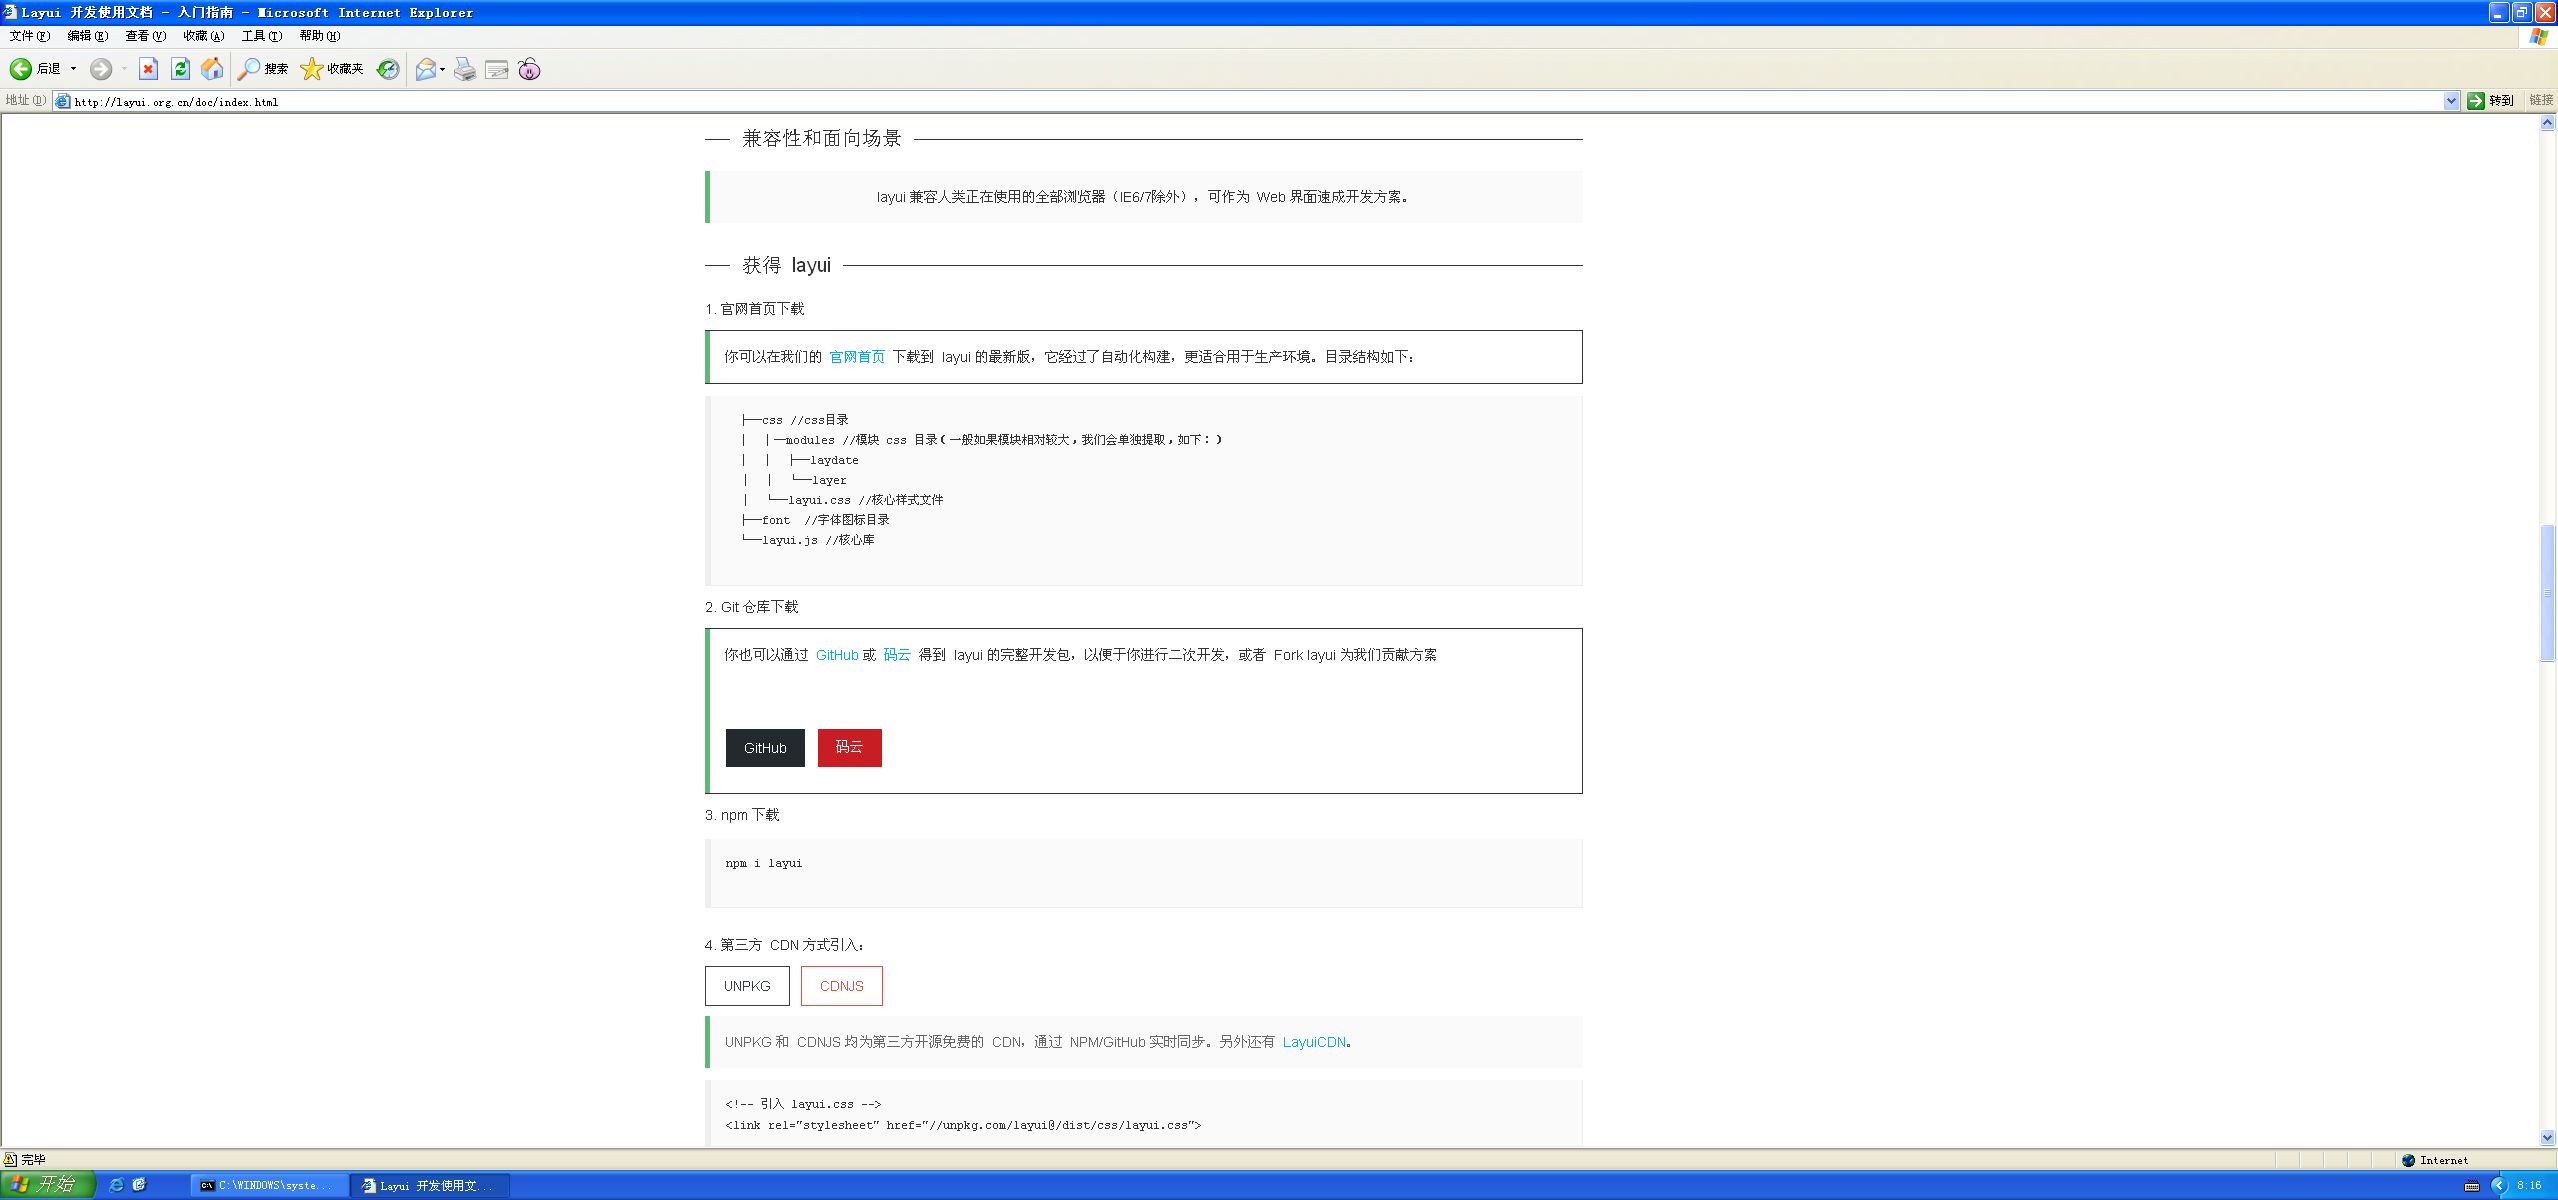Click the '兼容性和面向场景' heading

pyautogui.click(x=822, y=138)
